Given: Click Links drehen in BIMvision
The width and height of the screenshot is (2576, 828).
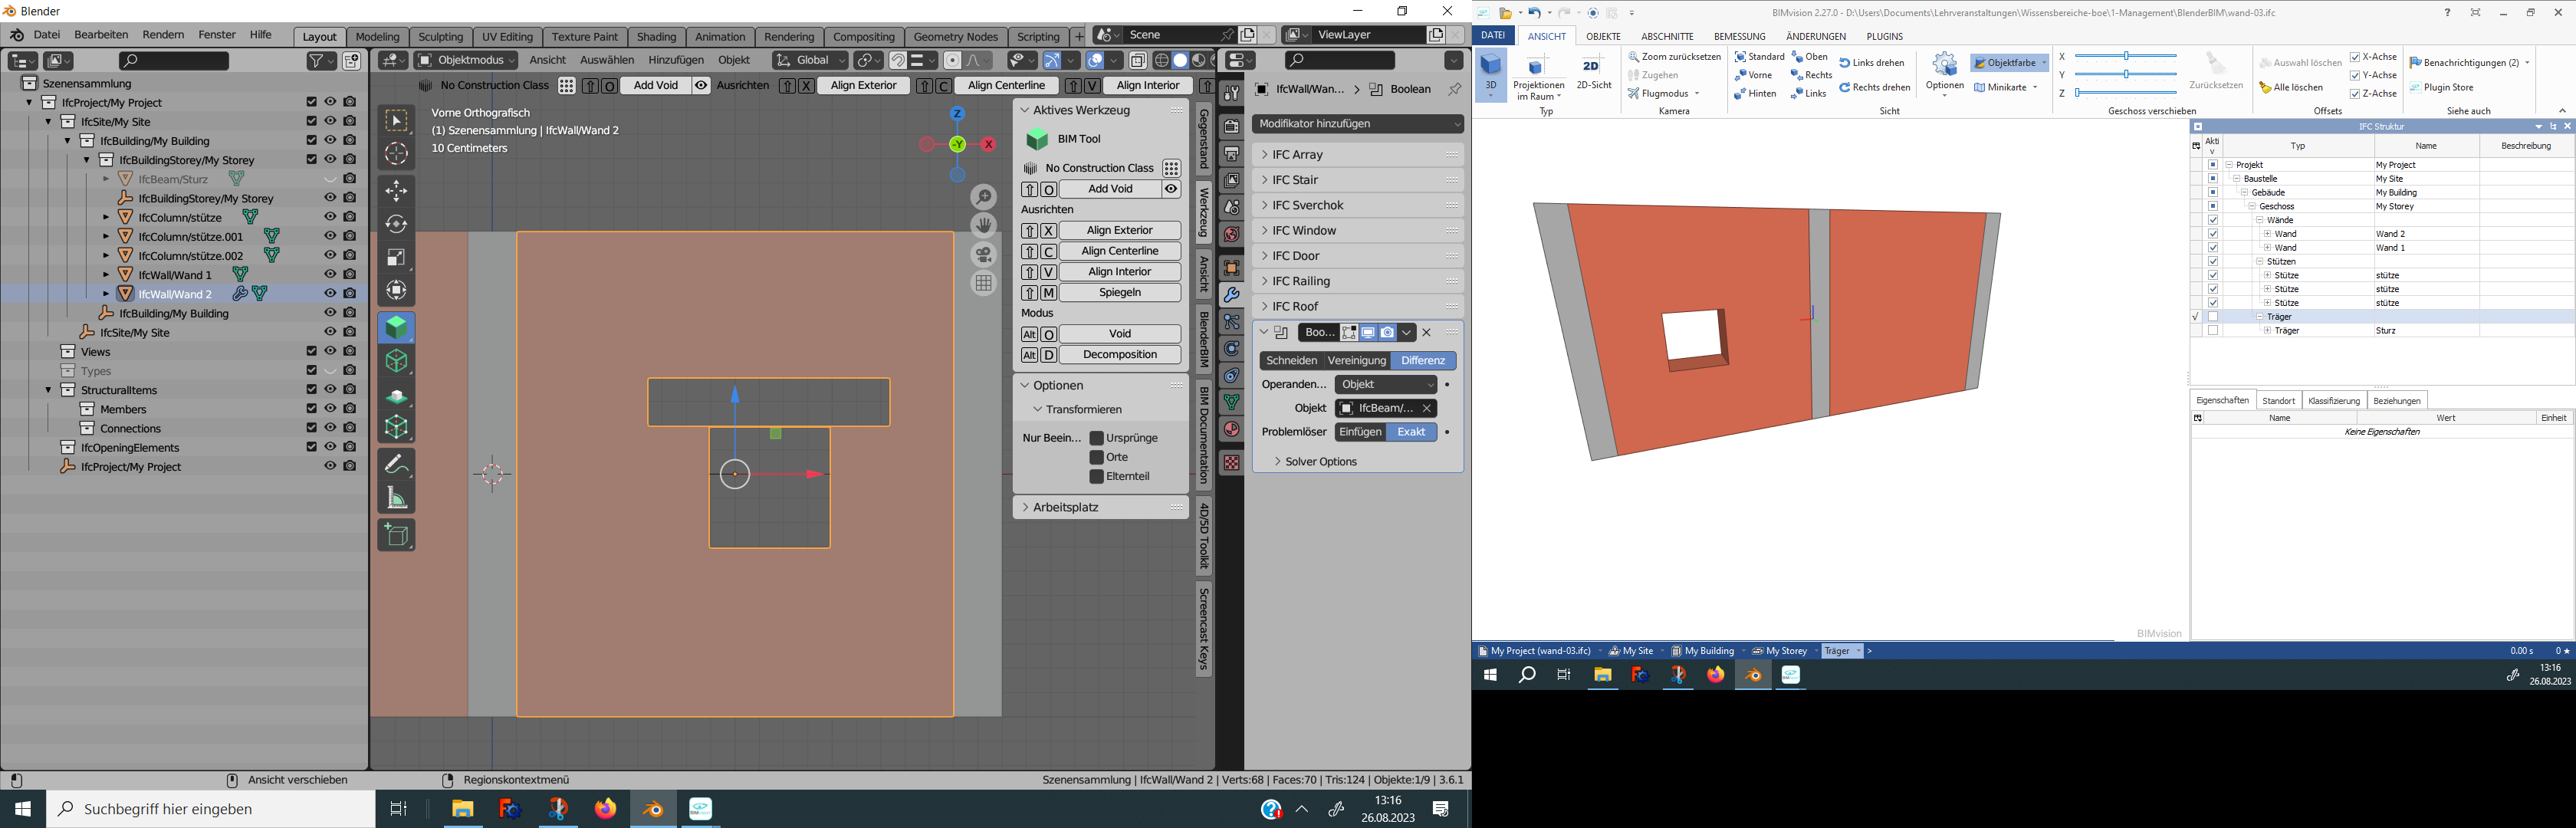Looking at the screenshot, I should point(1872,63).
